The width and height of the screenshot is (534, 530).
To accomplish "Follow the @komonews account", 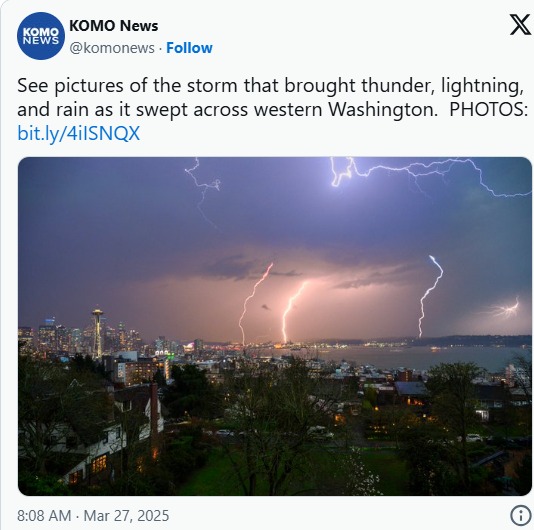I will point(189,48).
